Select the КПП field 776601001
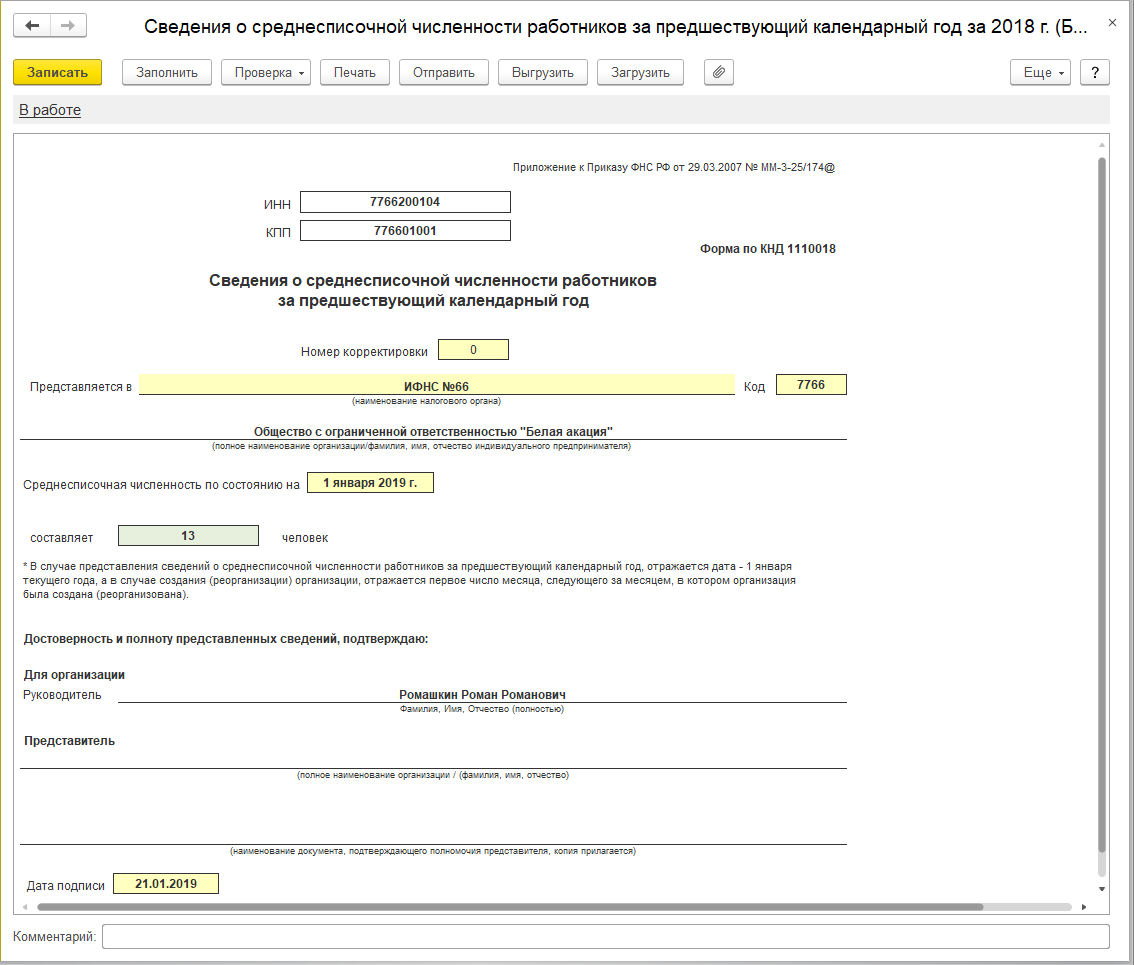This screenshot has width=1134, height=965. pos(405,231)
